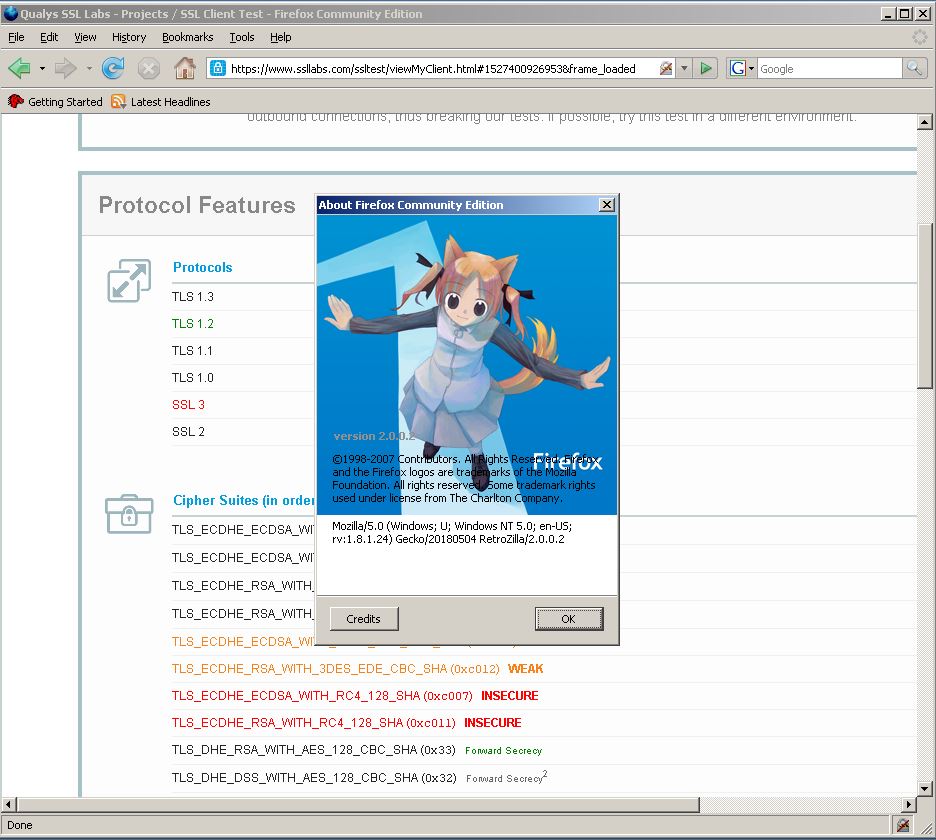Click the Cipher Suites briefcase lock icon
The height and width of the screenshot is (840, 936).
[129, 513]
